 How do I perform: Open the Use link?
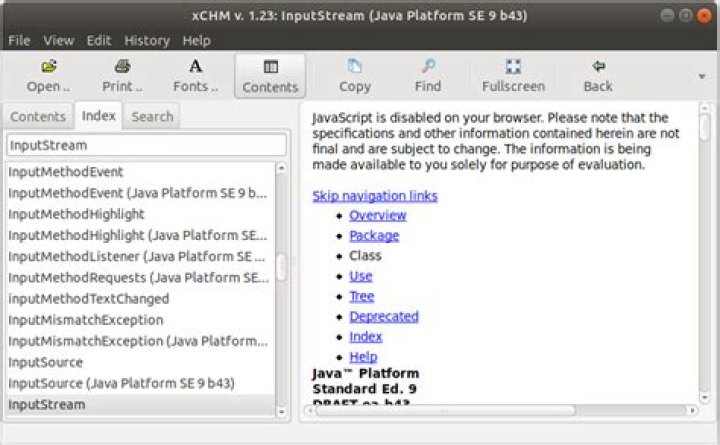[x=360, y=276]
